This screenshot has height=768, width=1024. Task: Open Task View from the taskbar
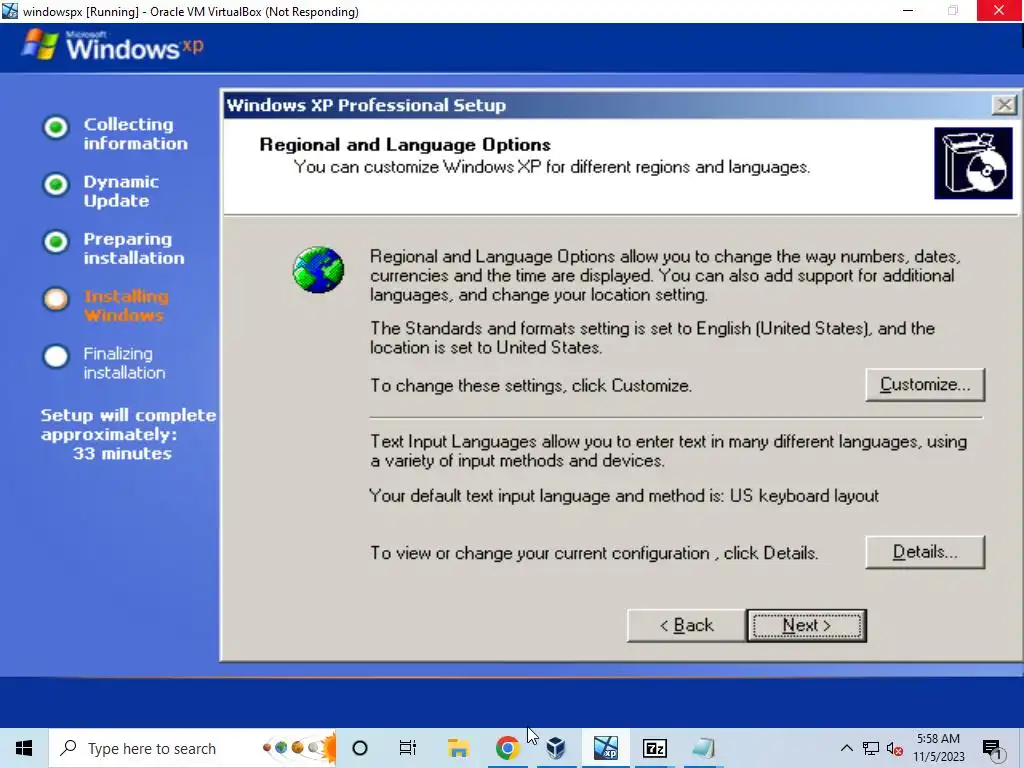tap(408, 748)
